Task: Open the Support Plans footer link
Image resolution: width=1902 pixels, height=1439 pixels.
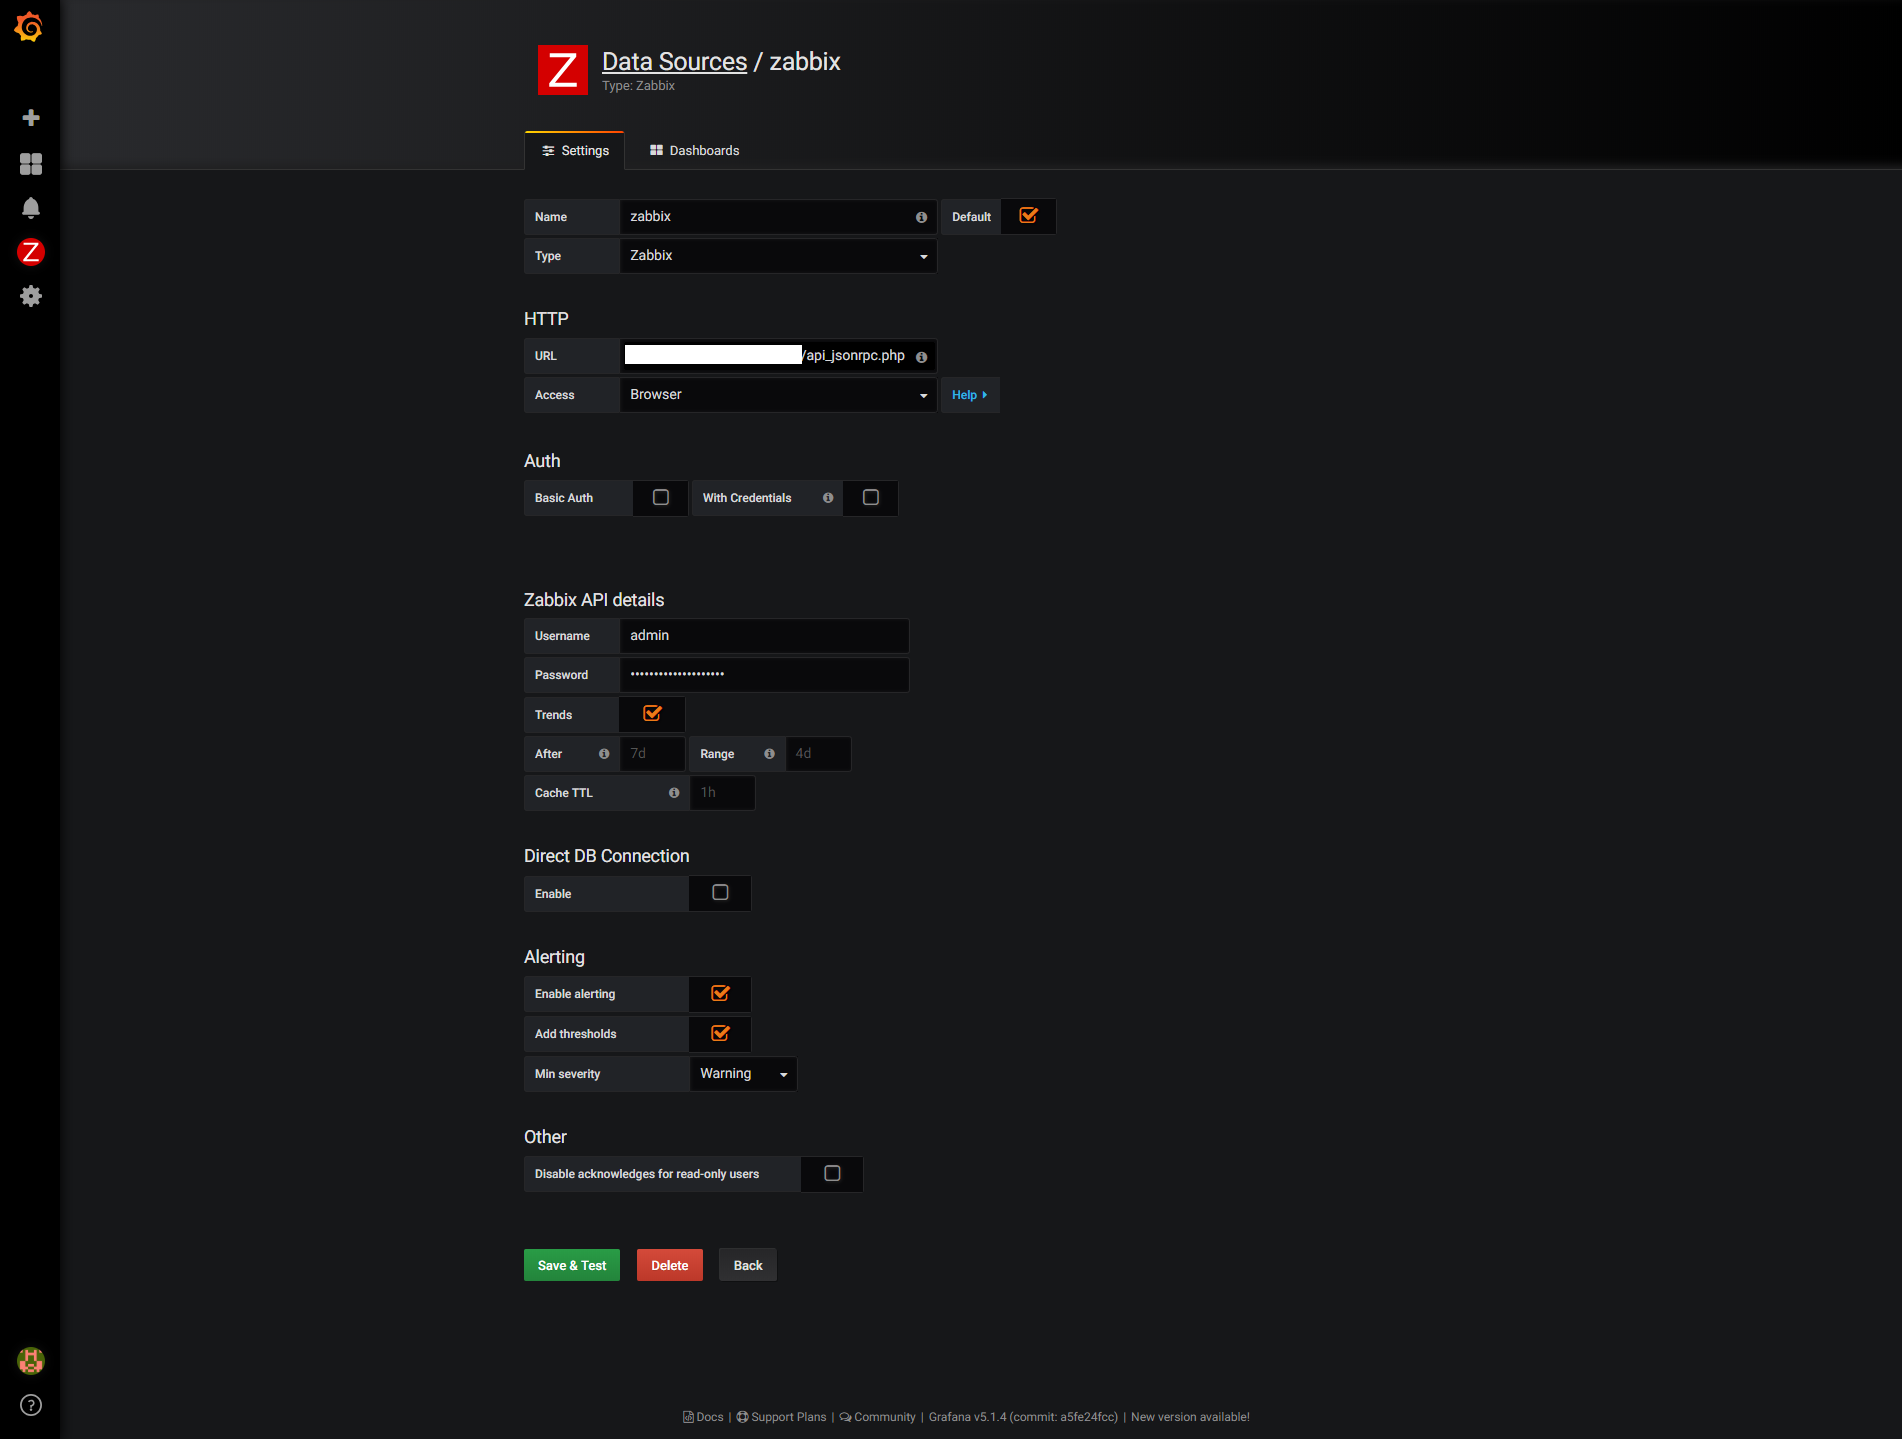Action: (x=782, y=1417)
